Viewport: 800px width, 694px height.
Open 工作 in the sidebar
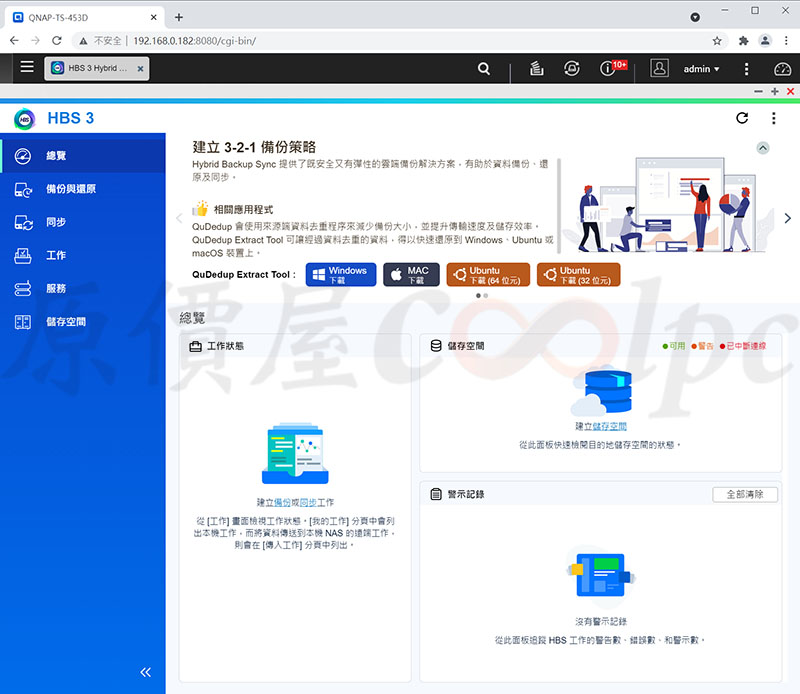(x=83, y=255)
